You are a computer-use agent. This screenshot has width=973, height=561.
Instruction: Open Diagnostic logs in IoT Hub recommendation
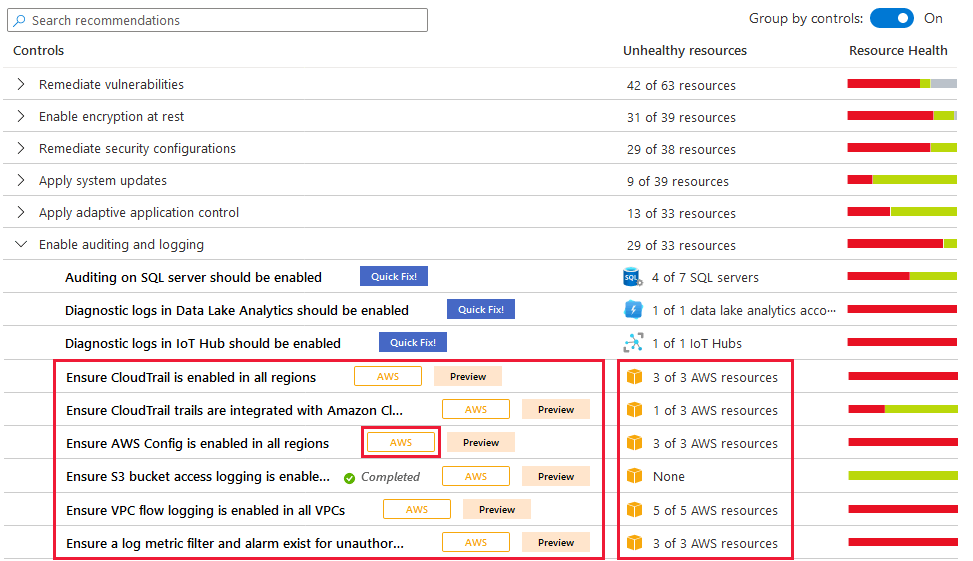(203, 343)
